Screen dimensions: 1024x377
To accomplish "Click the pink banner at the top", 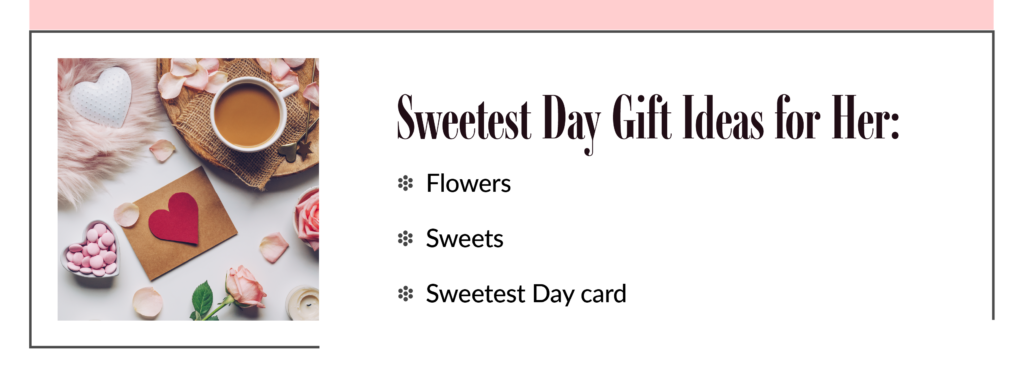I will tap(511, 14).
